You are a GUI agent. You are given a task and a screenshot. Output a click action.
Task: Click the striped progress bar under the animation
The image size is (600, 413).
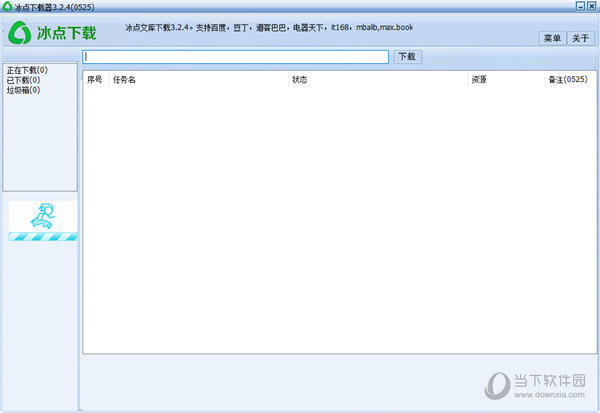tap(43, 237)
